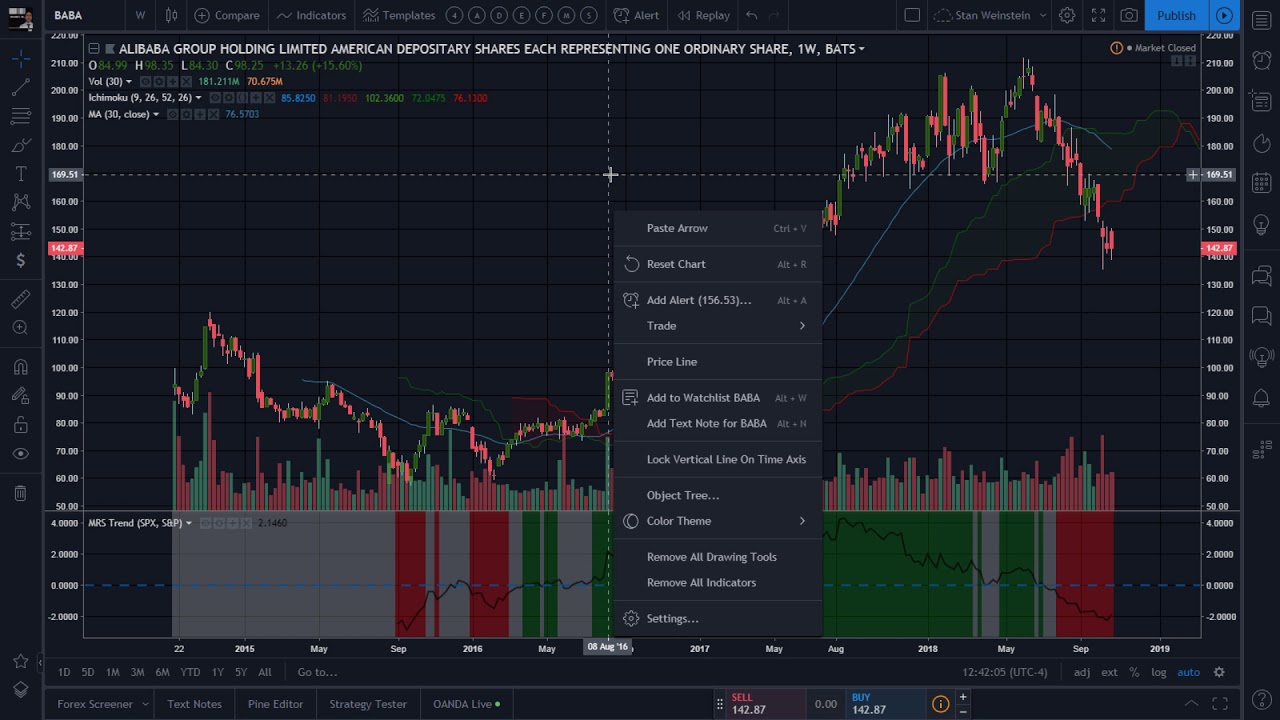
Task: Click the Alert button in toolbar
Action: (x=636, y=15)
